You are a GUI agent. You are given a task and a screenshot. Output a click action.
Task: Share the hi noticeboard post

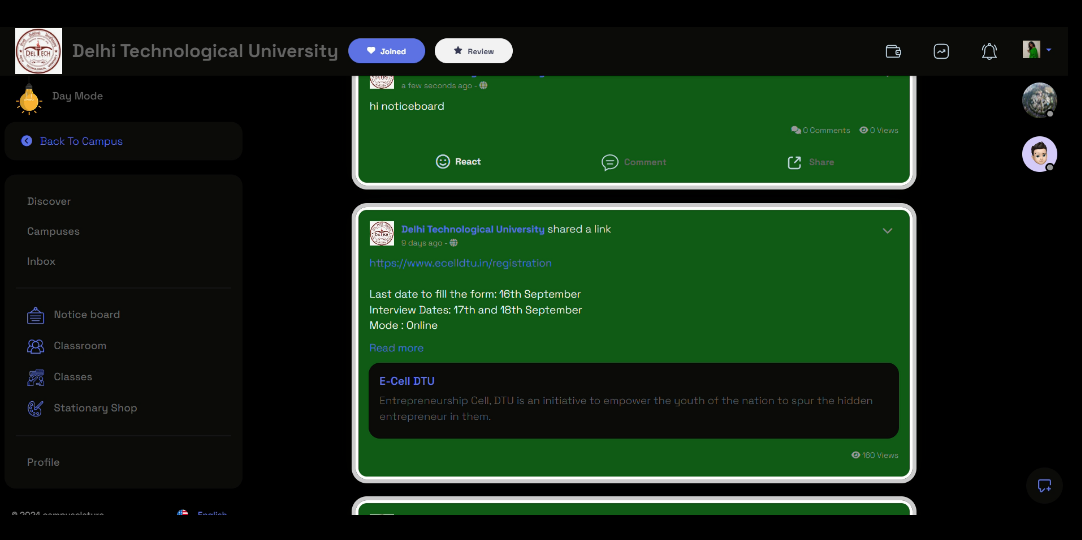coord(811,162)
